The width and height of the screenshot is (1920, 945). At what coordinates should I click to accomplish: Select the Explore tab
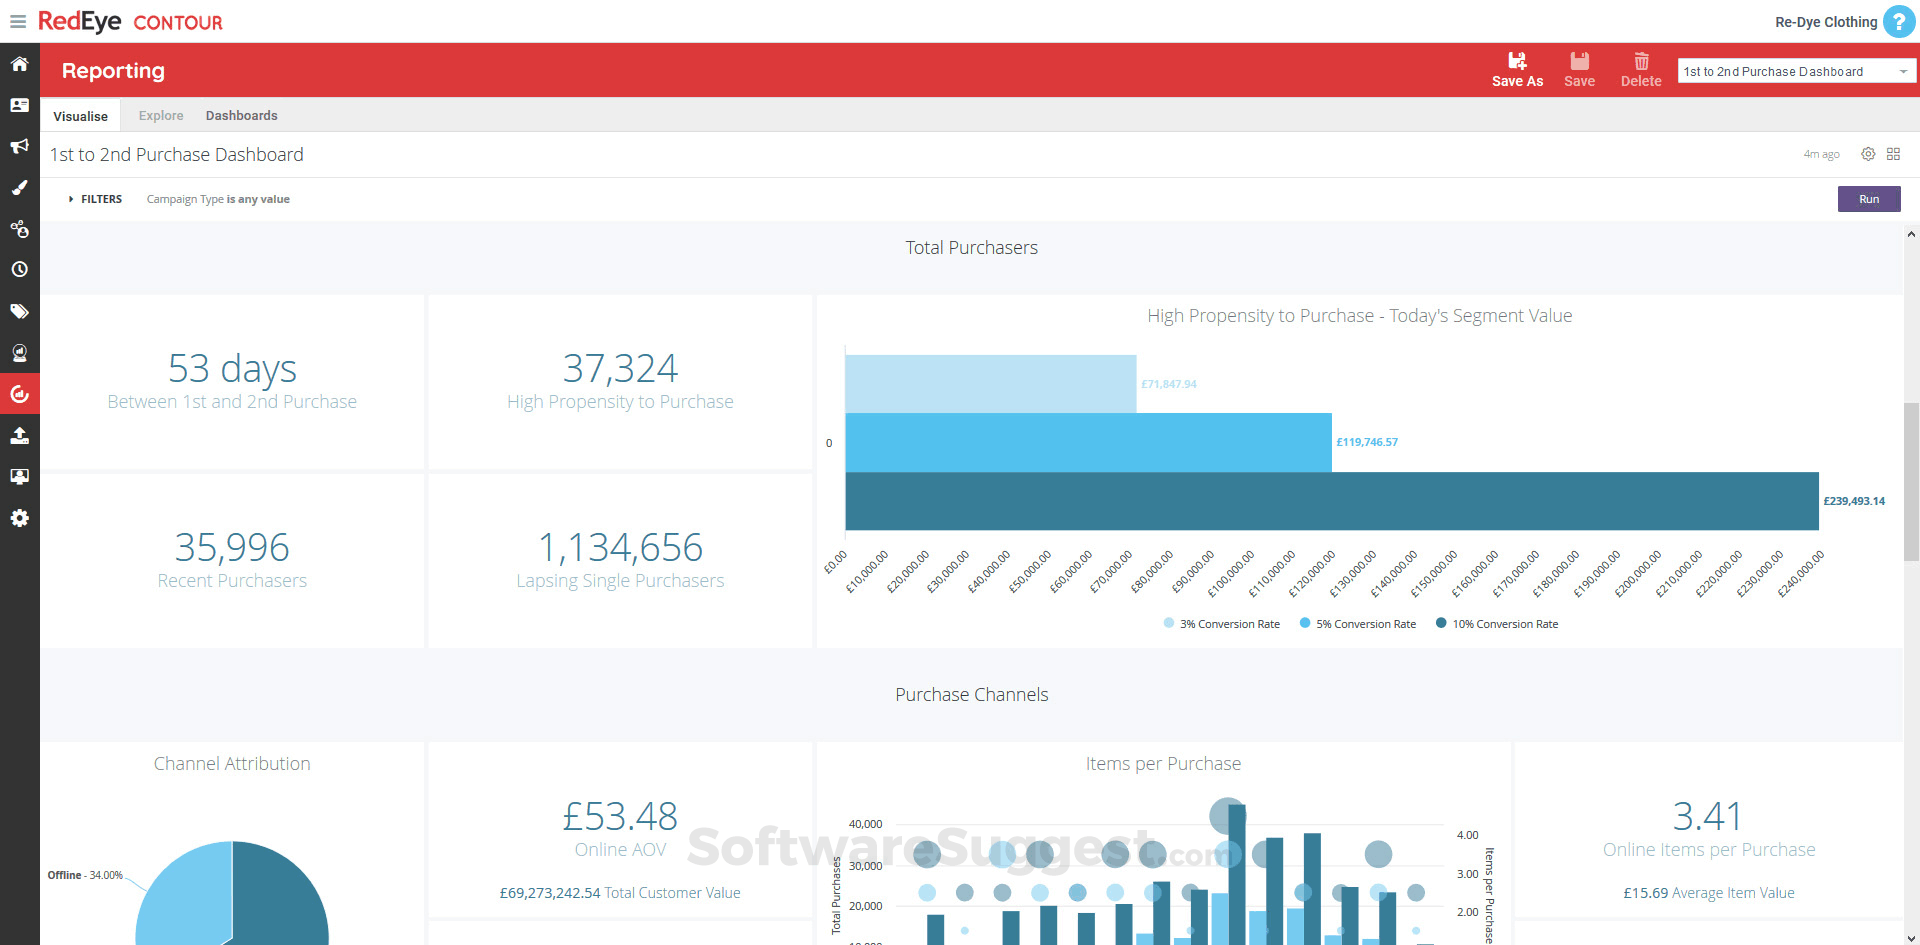point(160,115)
